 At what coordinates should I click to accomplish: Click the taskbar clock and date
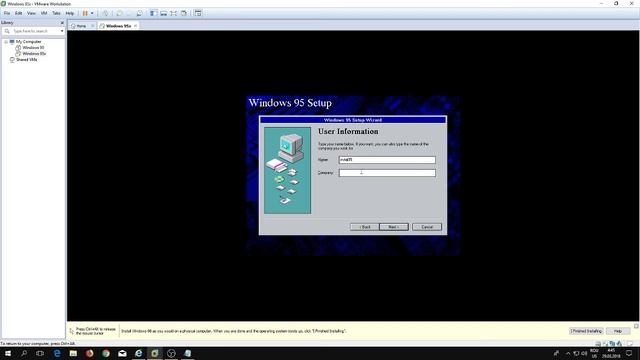[x=611, y=353]
